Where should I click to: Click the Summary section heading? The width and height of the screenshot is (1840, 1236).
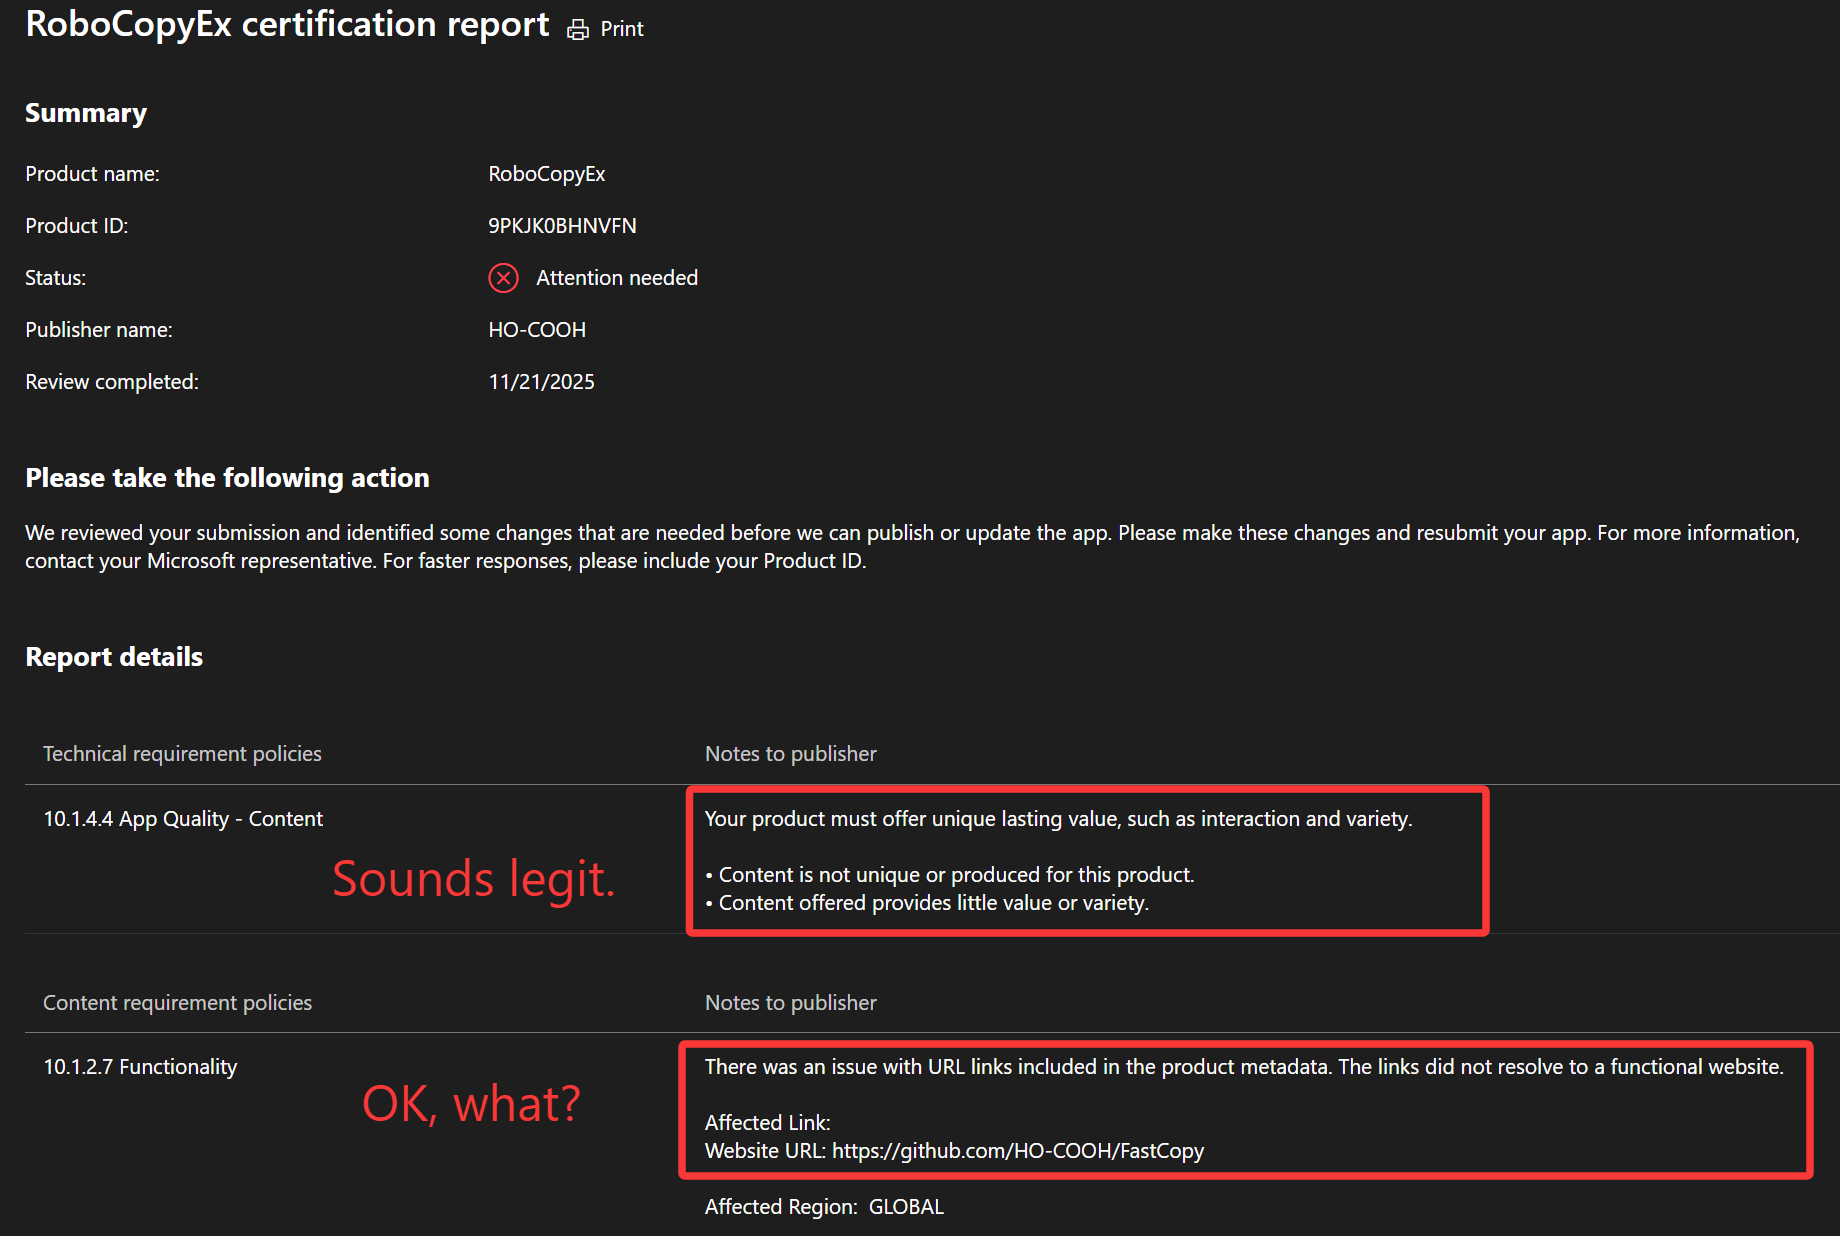86,113
